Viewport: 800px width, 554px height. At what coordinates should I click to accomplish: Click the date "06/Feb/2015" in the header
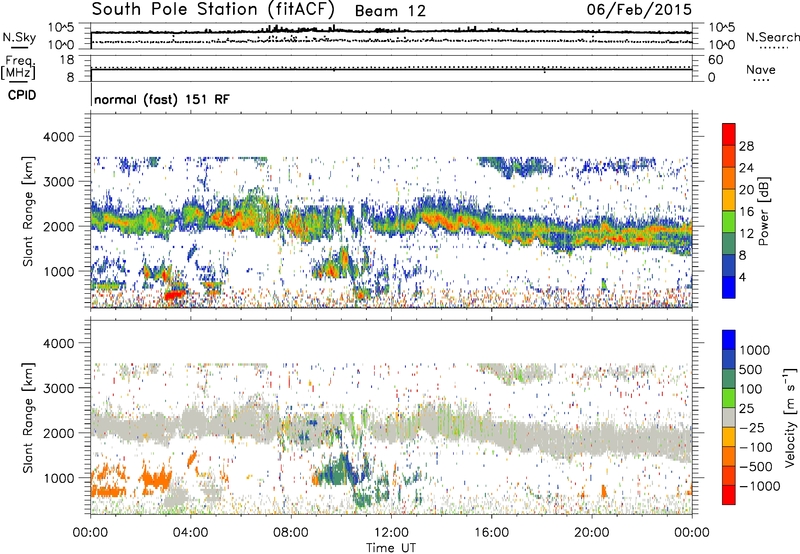coord(639,9)
